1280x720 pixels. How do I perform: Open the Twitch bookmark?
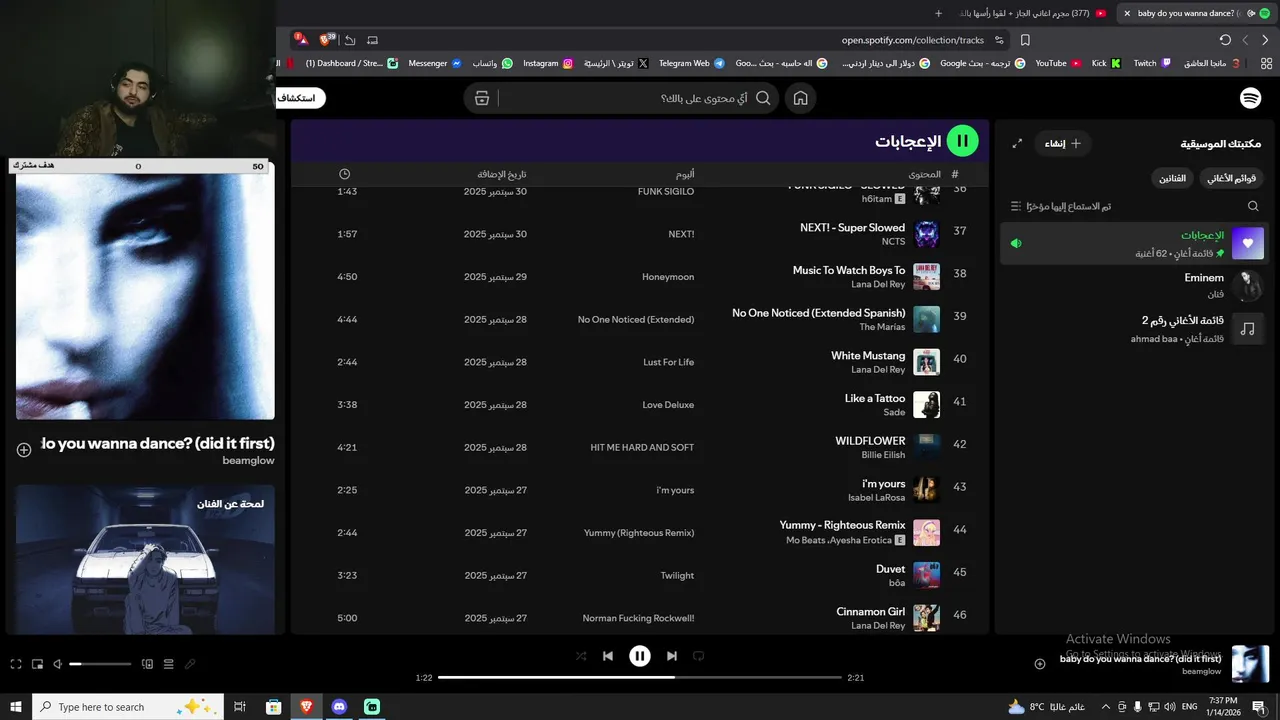[x=1152, y=63]
